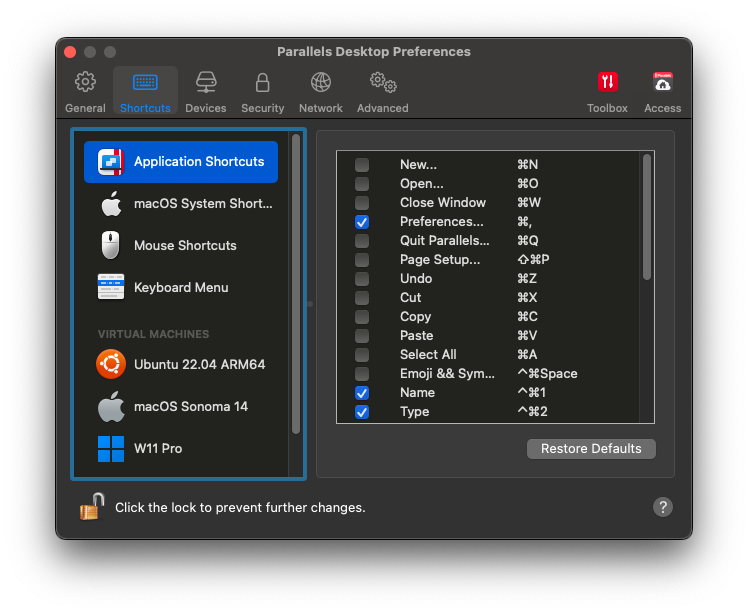748x613 pixels.
Task: Open the Toolbox icon in toolbar
Action: 607,90
